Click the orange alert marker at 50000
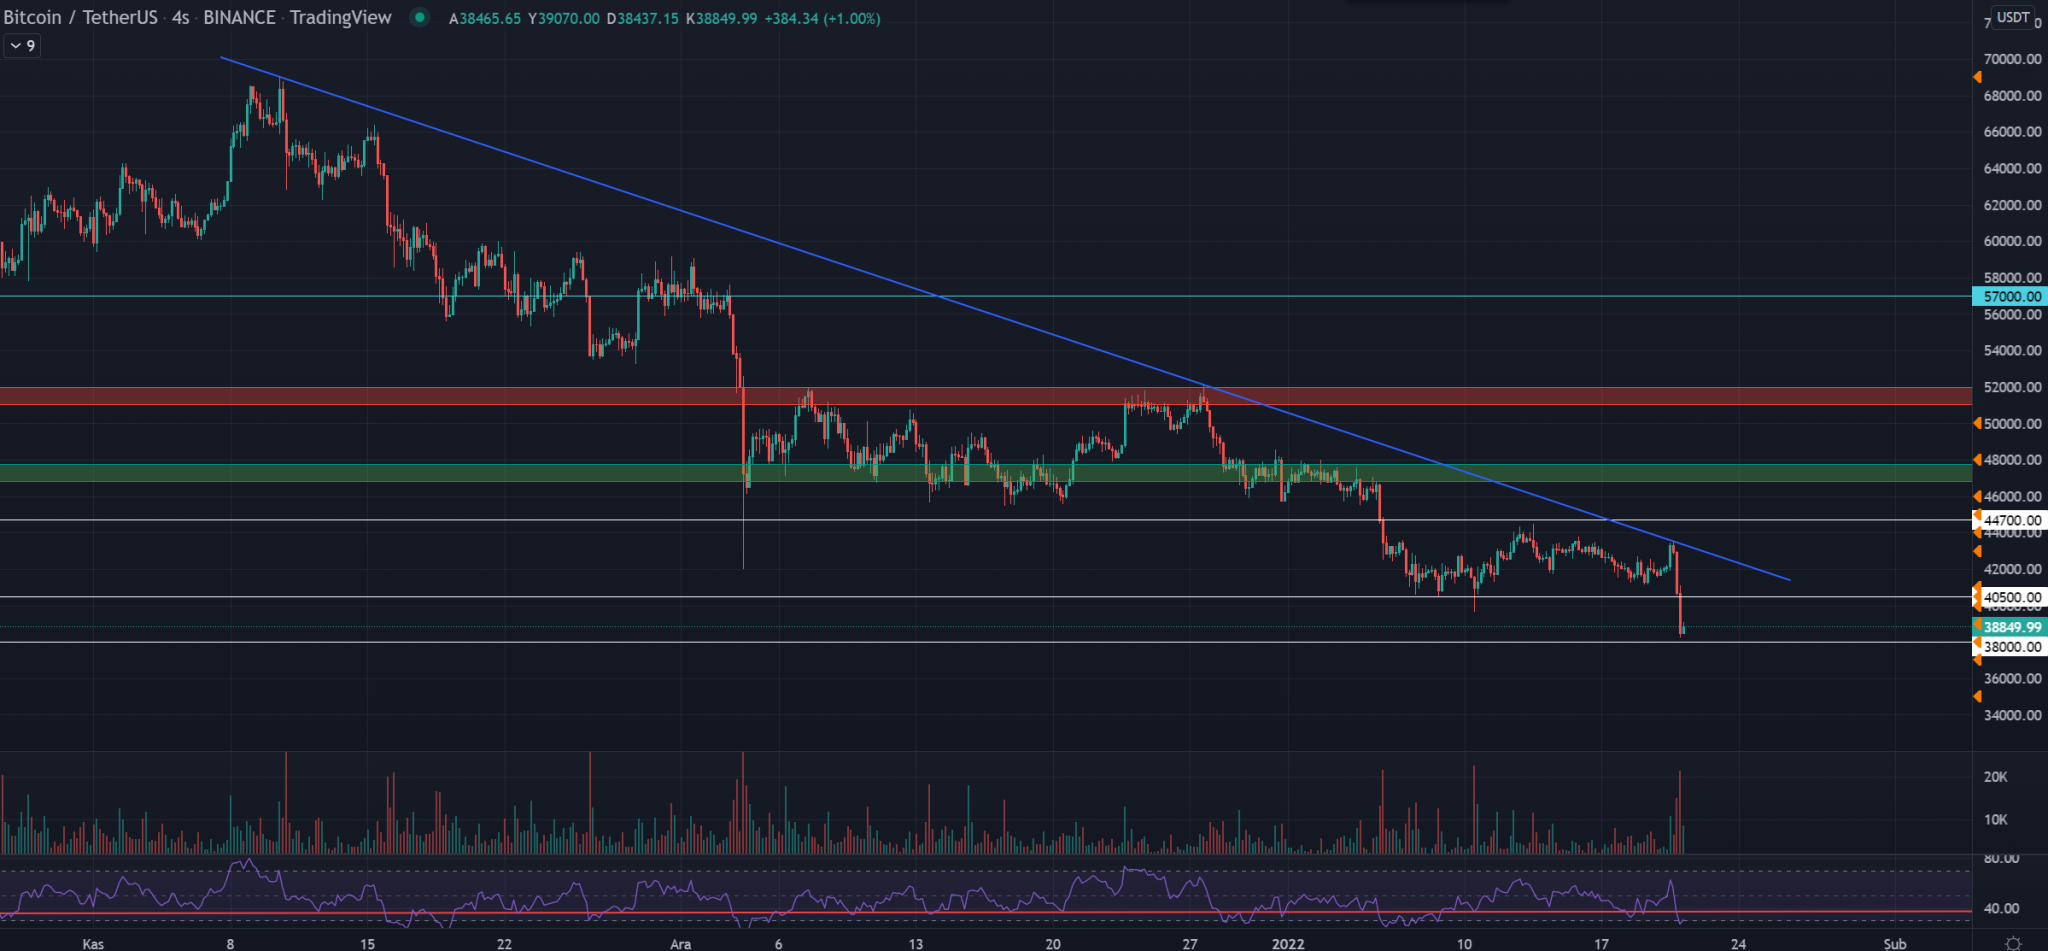Screen dimensions: 2048x951 click(x=1977, y=424)
